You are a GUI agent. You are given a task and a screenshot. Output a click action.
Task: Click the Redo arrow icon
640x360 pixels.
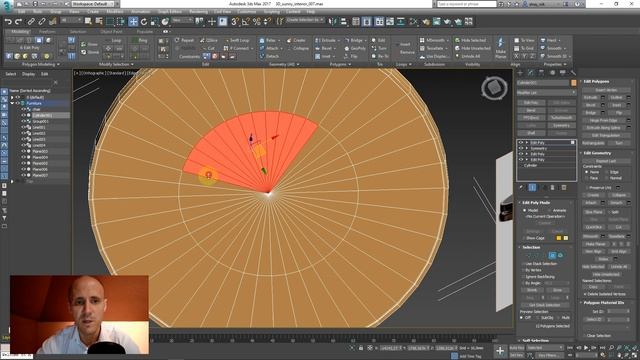pyautogui.click(x=18, y=21)
